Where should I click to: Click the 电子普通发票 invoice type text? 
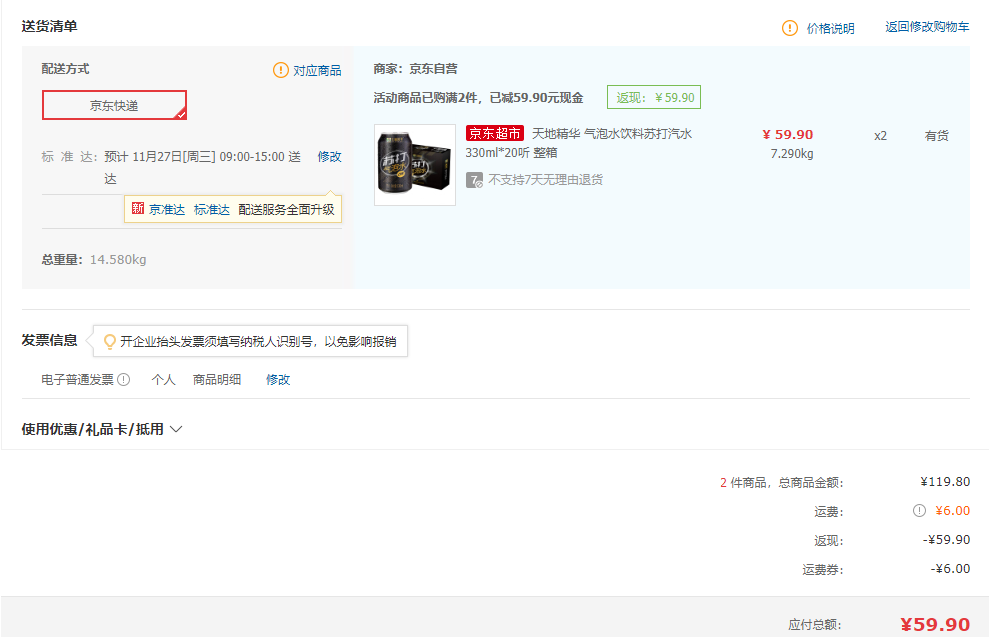(x=77, y=380)
